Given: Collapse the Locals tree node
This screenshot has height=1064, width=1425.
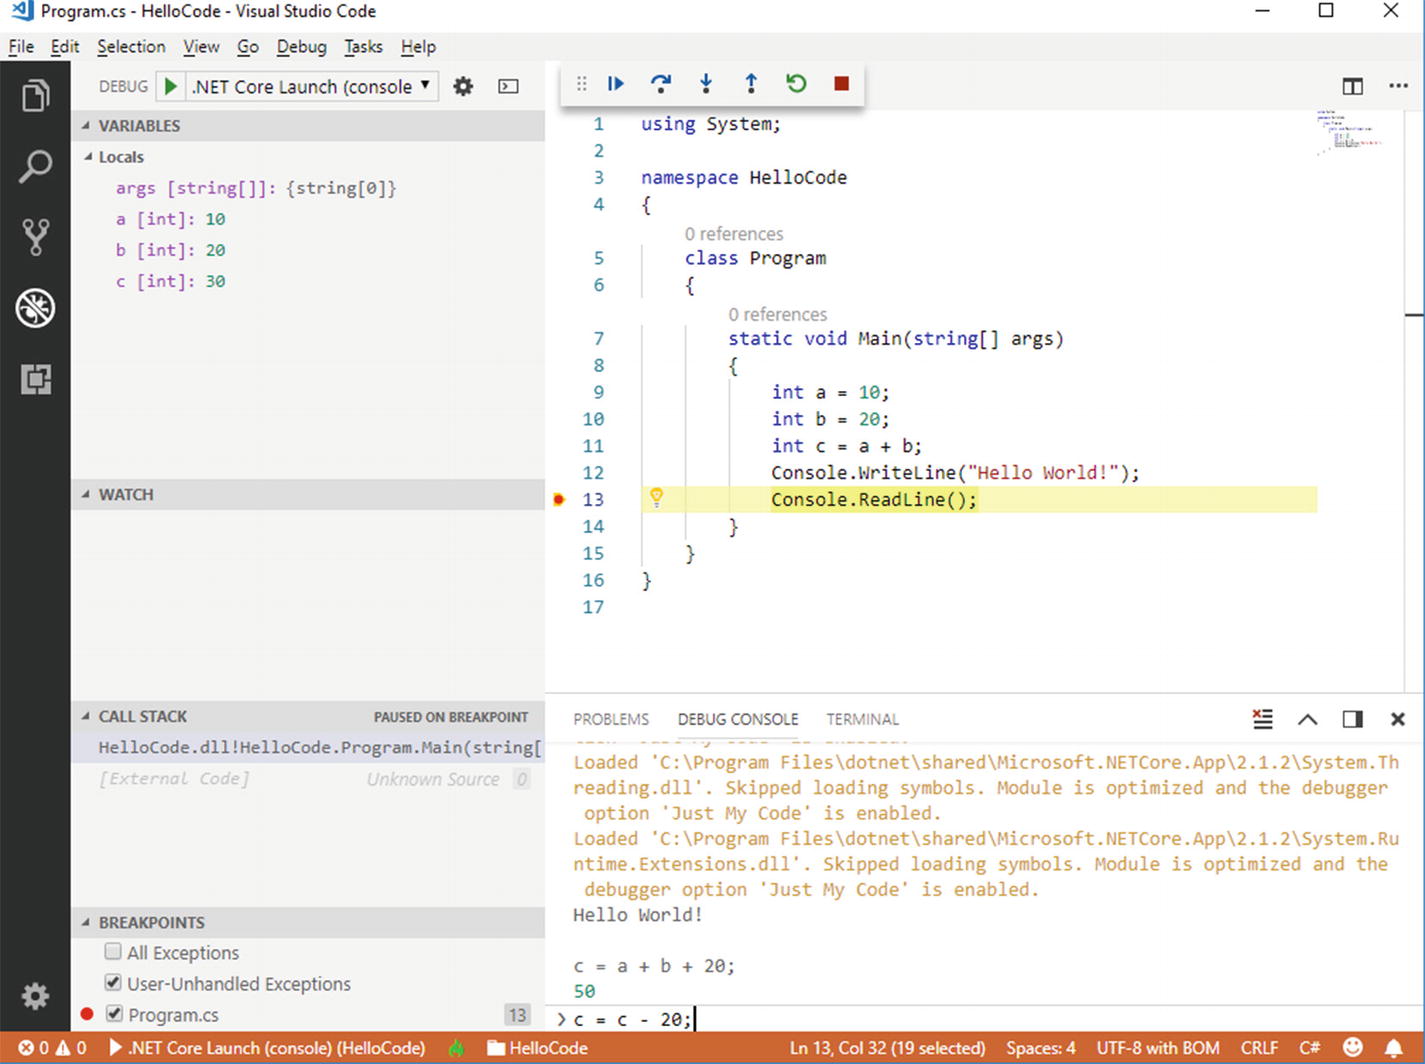Looking at the screenshot, I should pyautogui.click(x=89, y=157).
